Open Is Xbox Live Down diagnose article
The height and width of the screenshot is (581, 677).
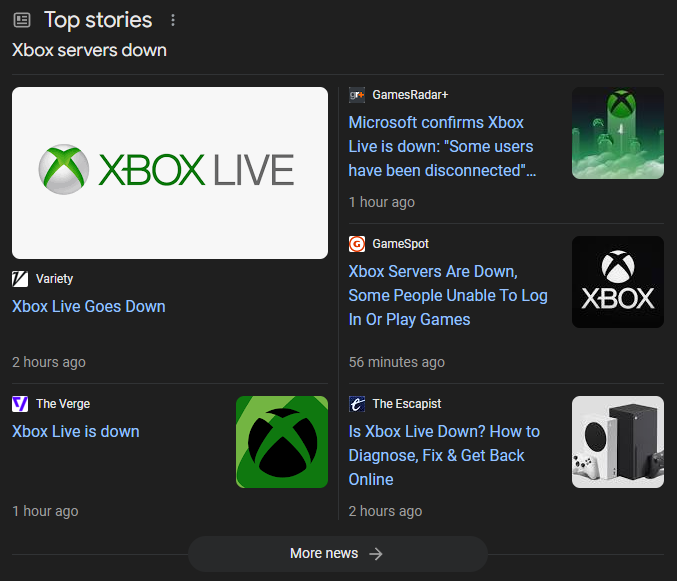[x=444, y=456]
